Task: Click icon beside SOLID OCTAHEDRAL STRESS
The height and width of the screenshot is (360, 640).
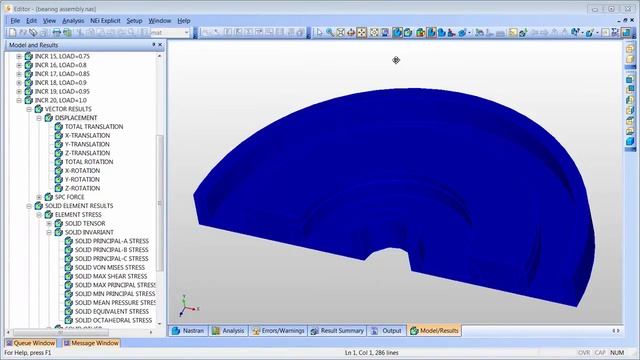Action: tap(69, 320)
